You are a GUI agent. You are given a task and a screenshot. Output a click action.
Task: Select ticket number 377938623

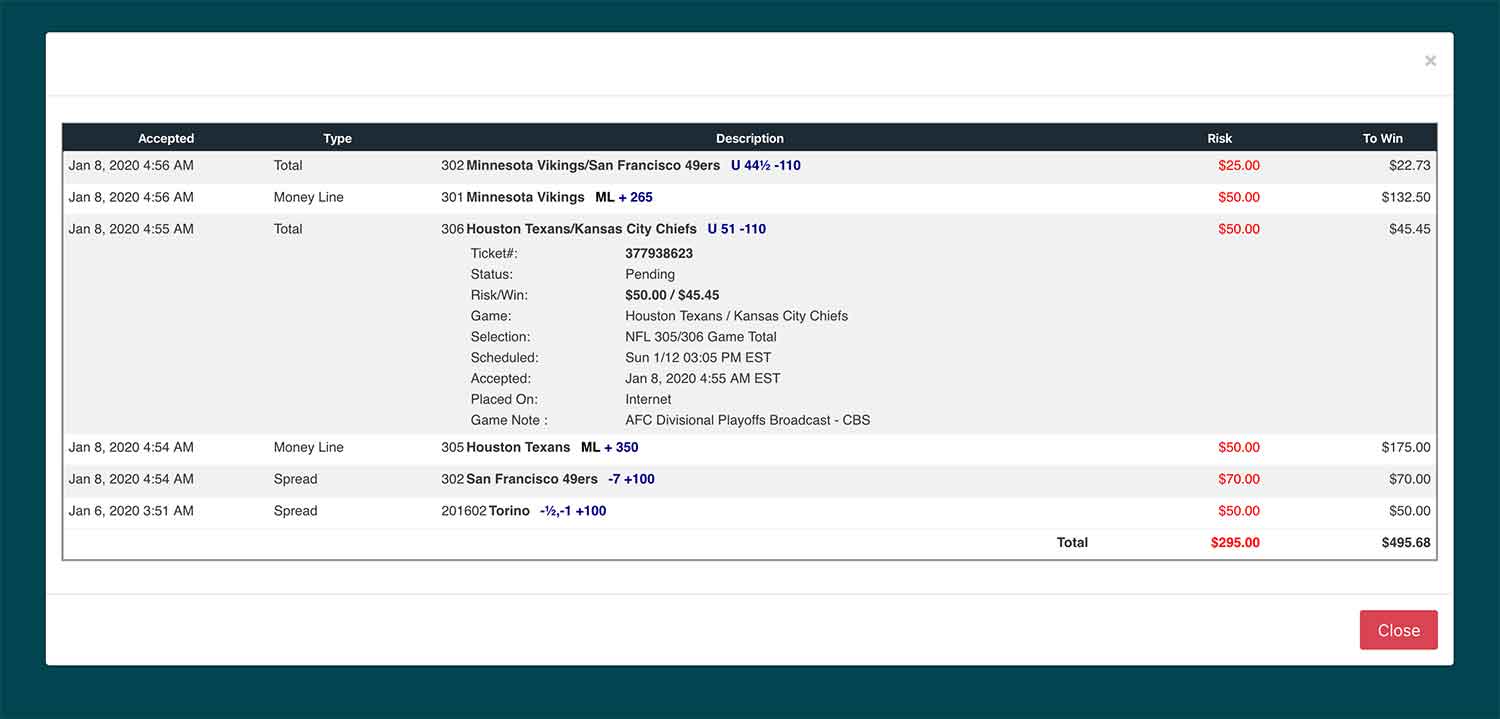click(659, 253)
